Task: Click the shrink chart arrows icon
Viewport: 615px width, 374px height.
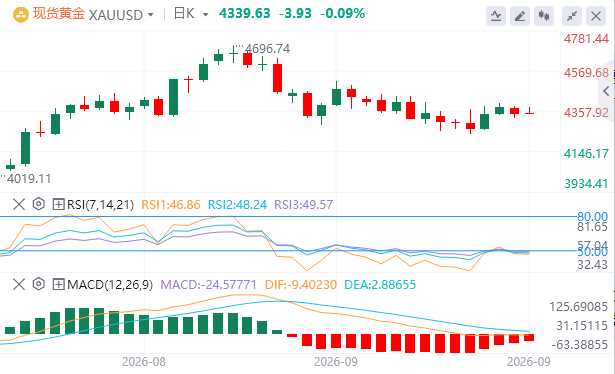Action: tap(572, 16)
